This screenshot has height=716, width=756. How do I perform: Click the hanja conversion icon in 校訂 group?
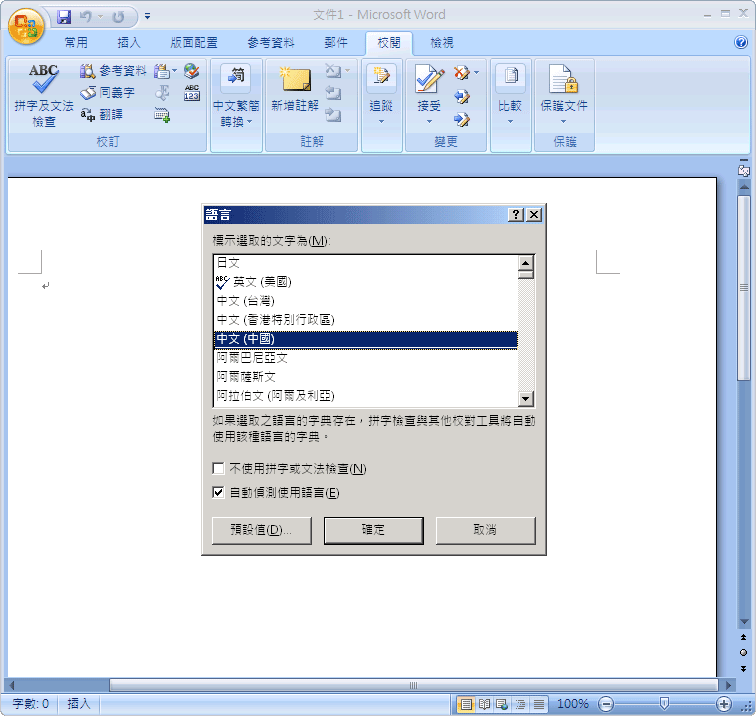click(162, 93)
